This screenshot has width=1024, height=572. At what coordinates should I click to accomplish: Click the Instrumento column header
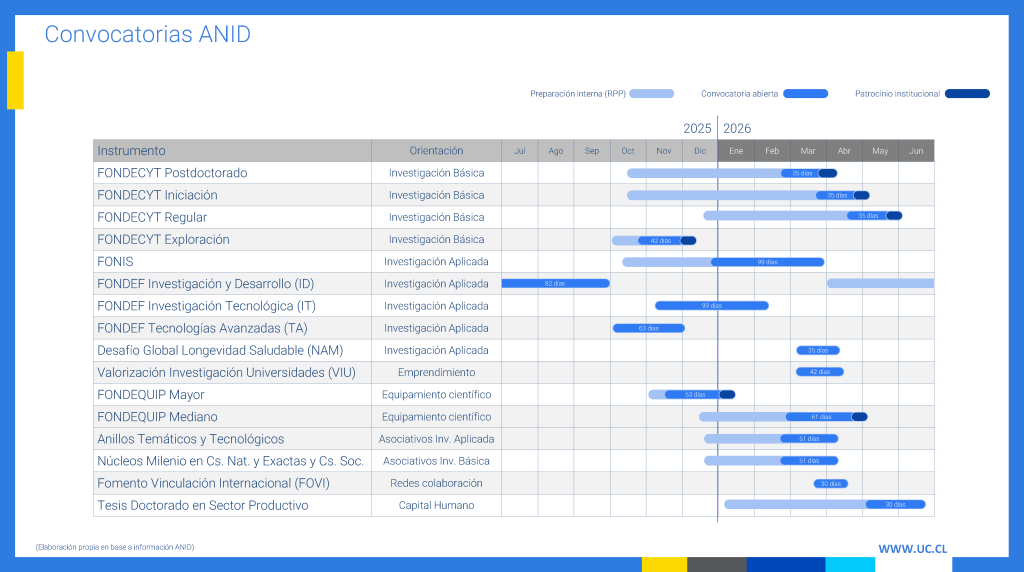point(132,151)
